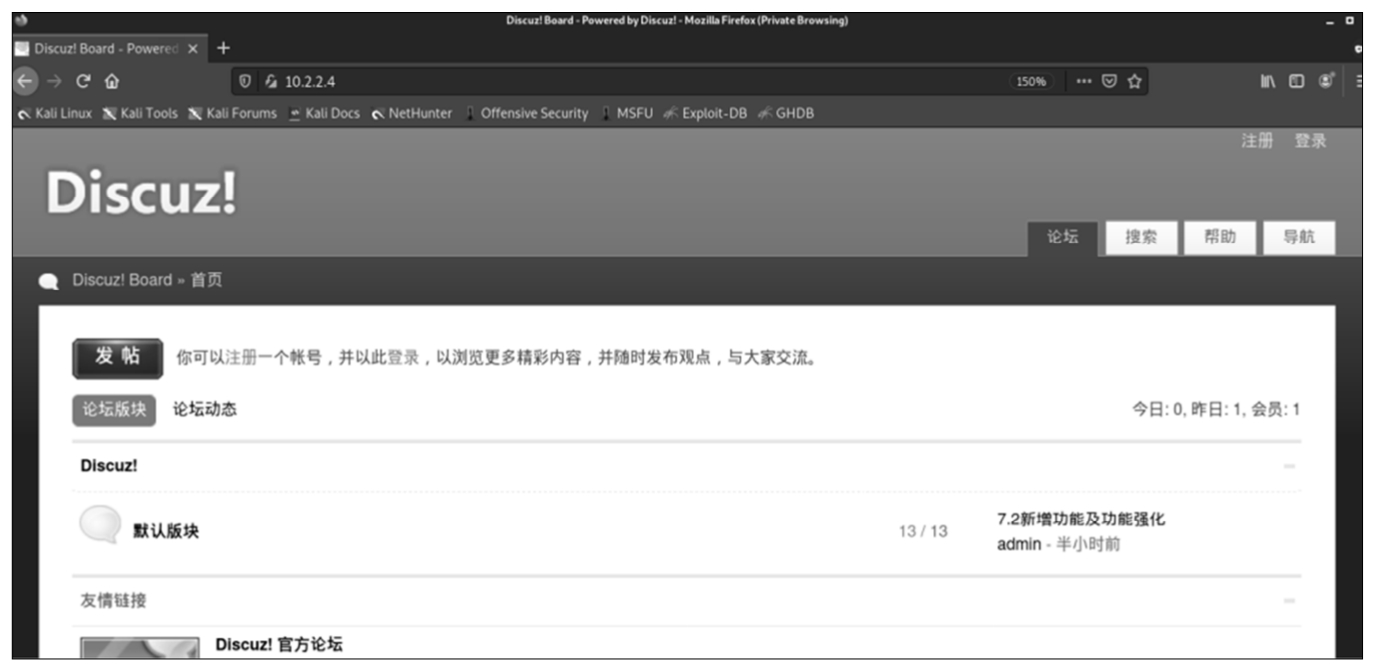Open the 帮助 navigation tab
The height and width of the screenshot is (671, 1377).
click(1219, 238)
